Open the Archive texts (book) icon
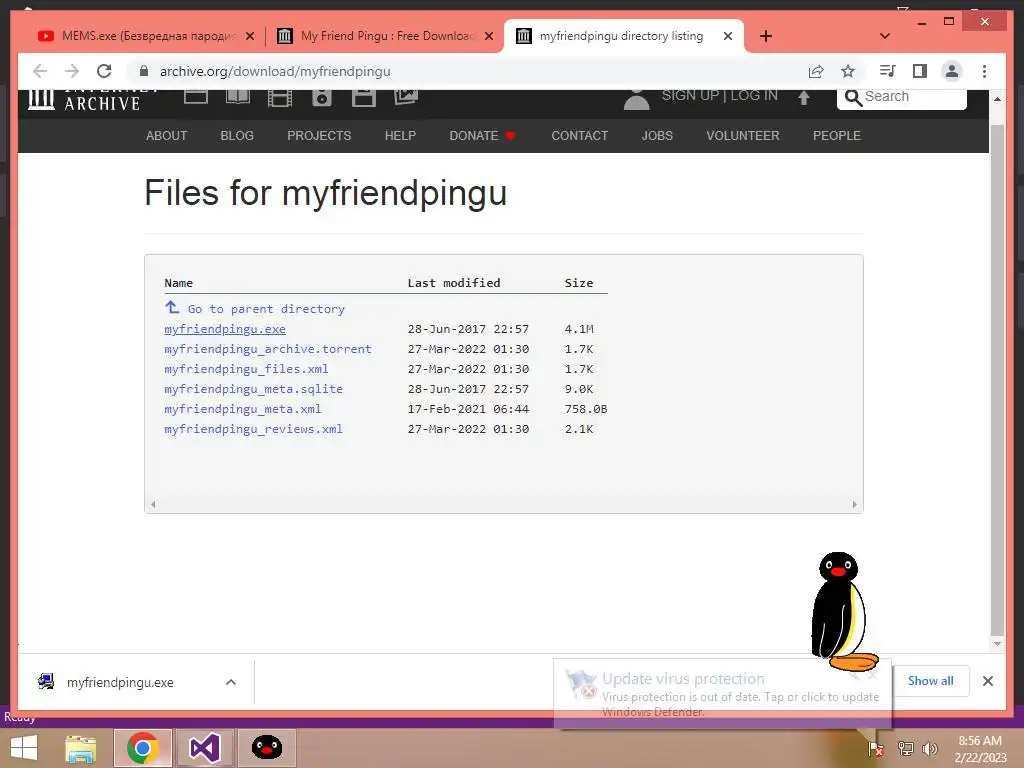Image resolution: width=1024 pixels, height=768 pixels. 238,96
